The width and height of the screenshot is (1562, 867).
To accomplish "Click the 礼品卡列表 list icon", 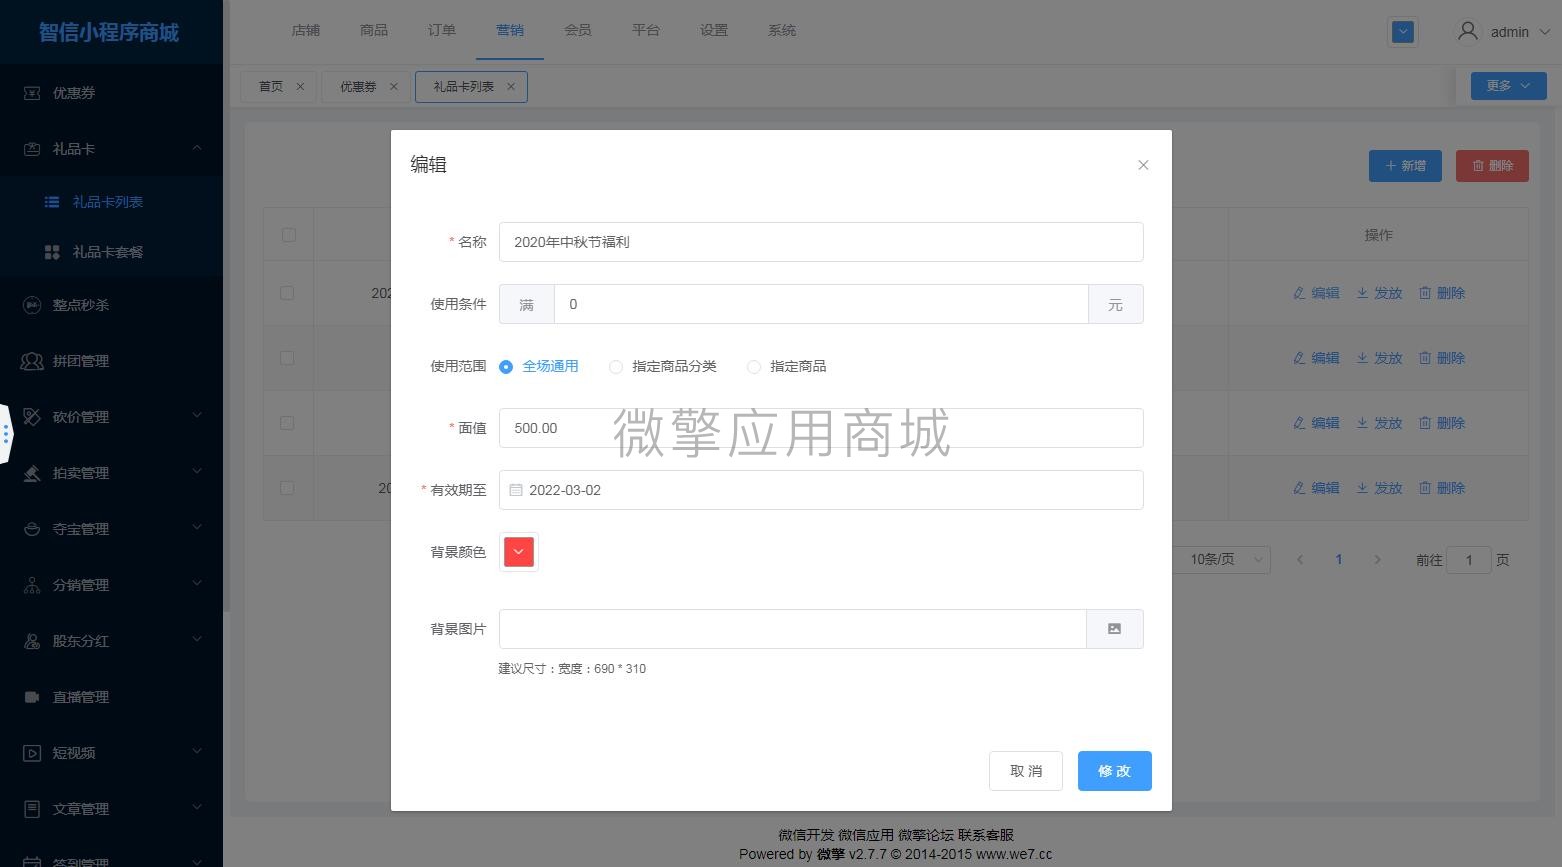I will [x=52, y=202].
